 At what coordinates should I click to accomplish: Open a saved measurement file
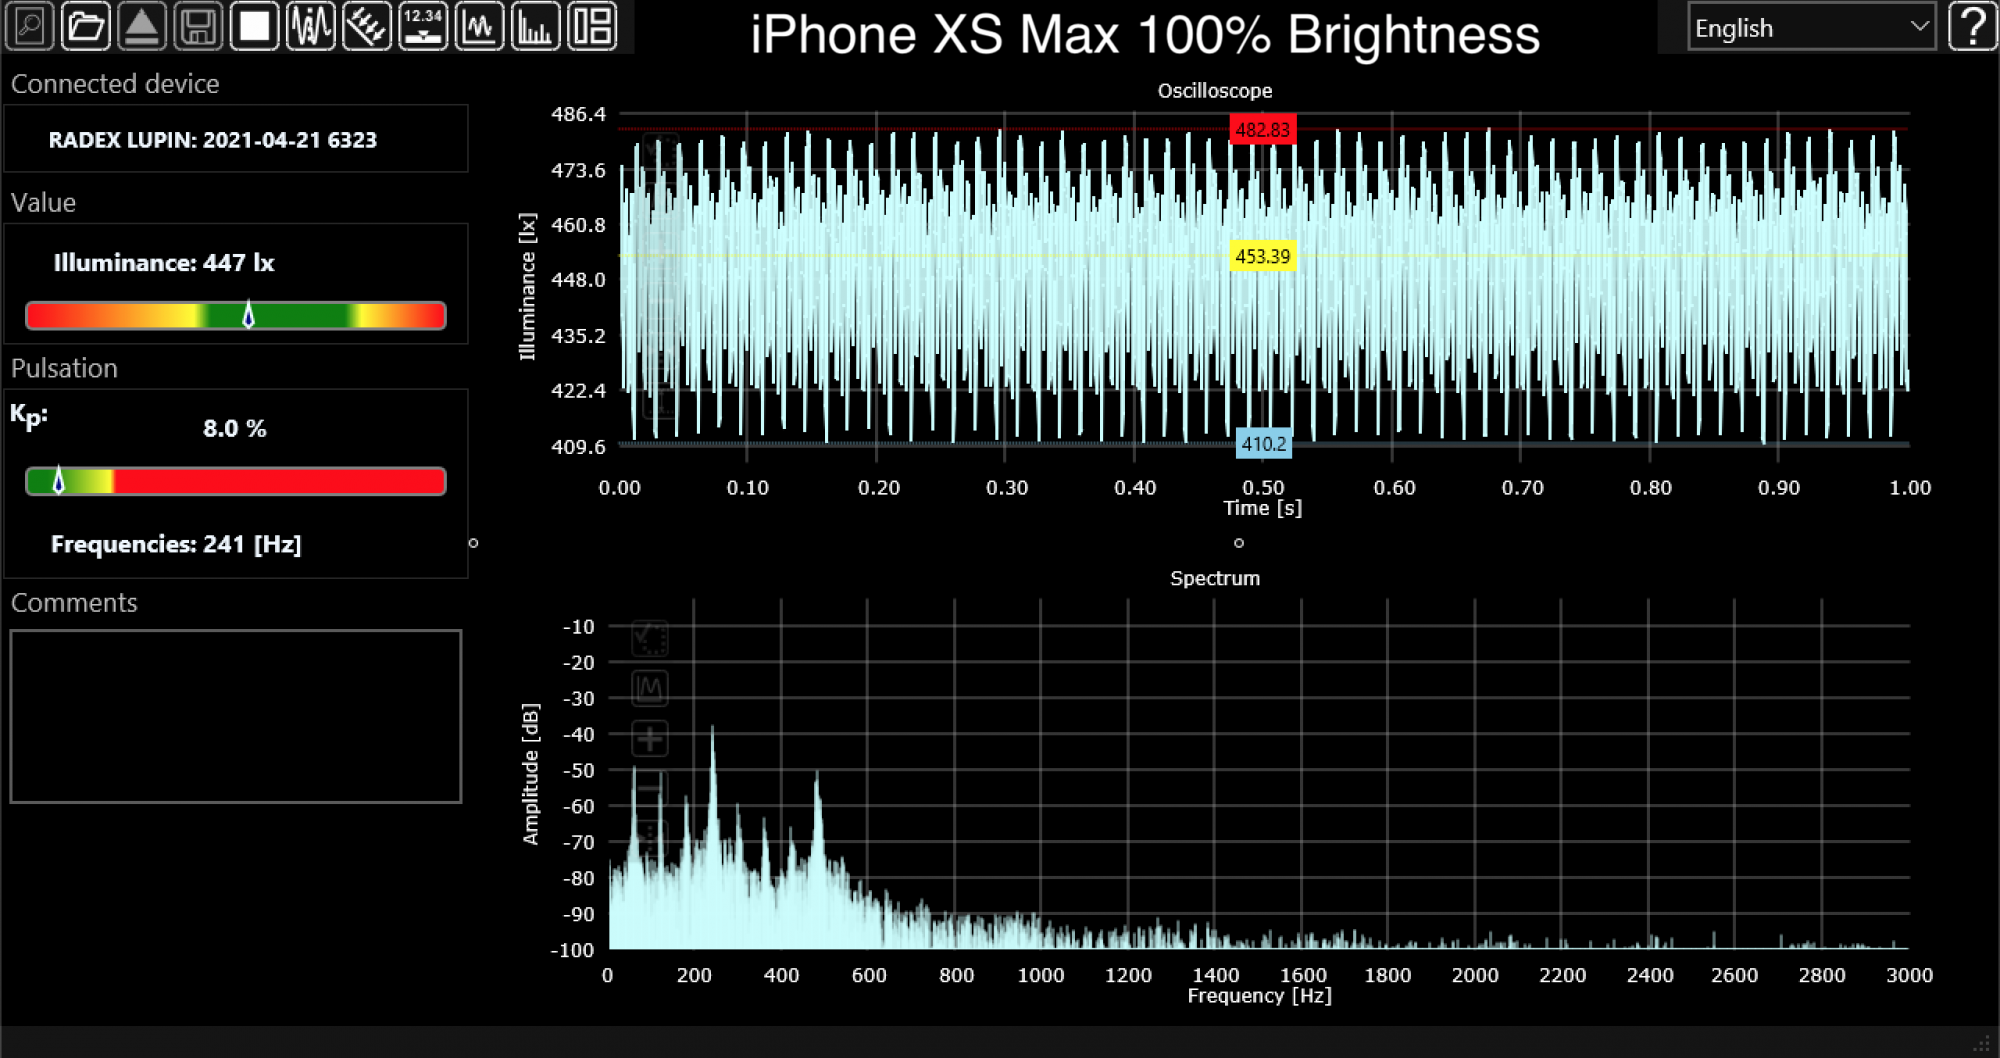pos(86,26)
